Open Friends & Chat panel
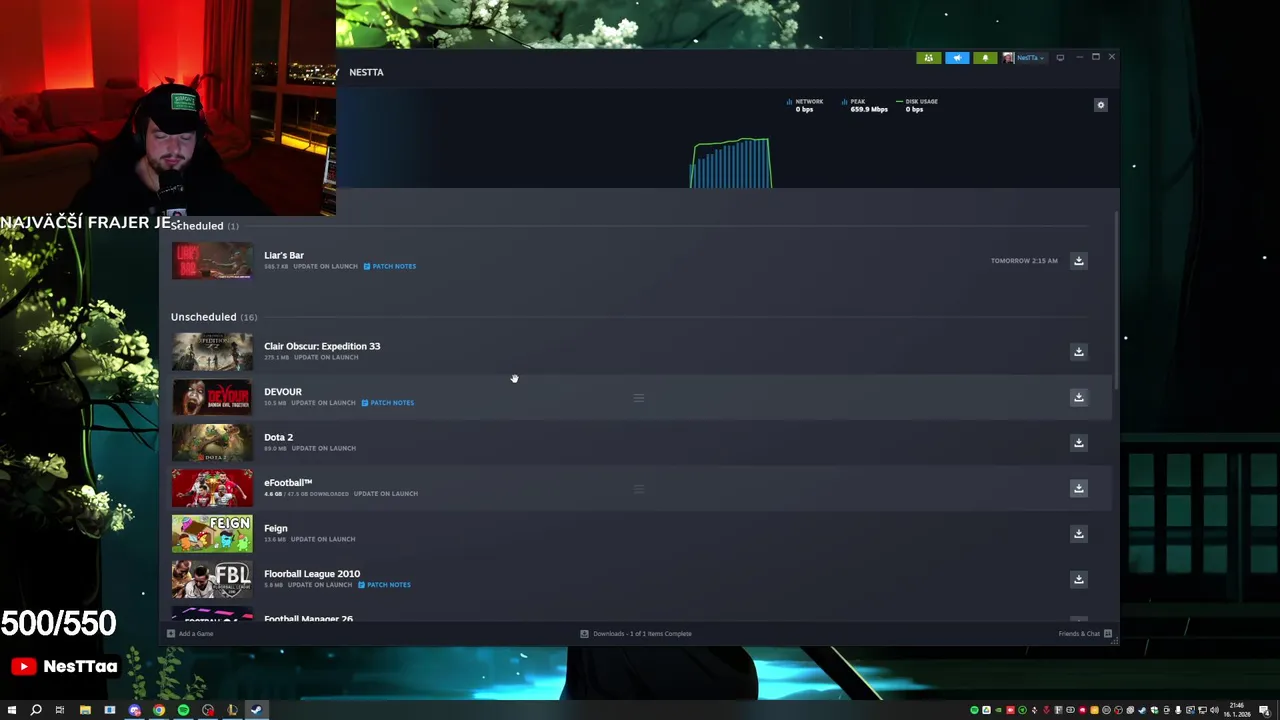The image size is (1280, 720). (x=1085, y=634)
